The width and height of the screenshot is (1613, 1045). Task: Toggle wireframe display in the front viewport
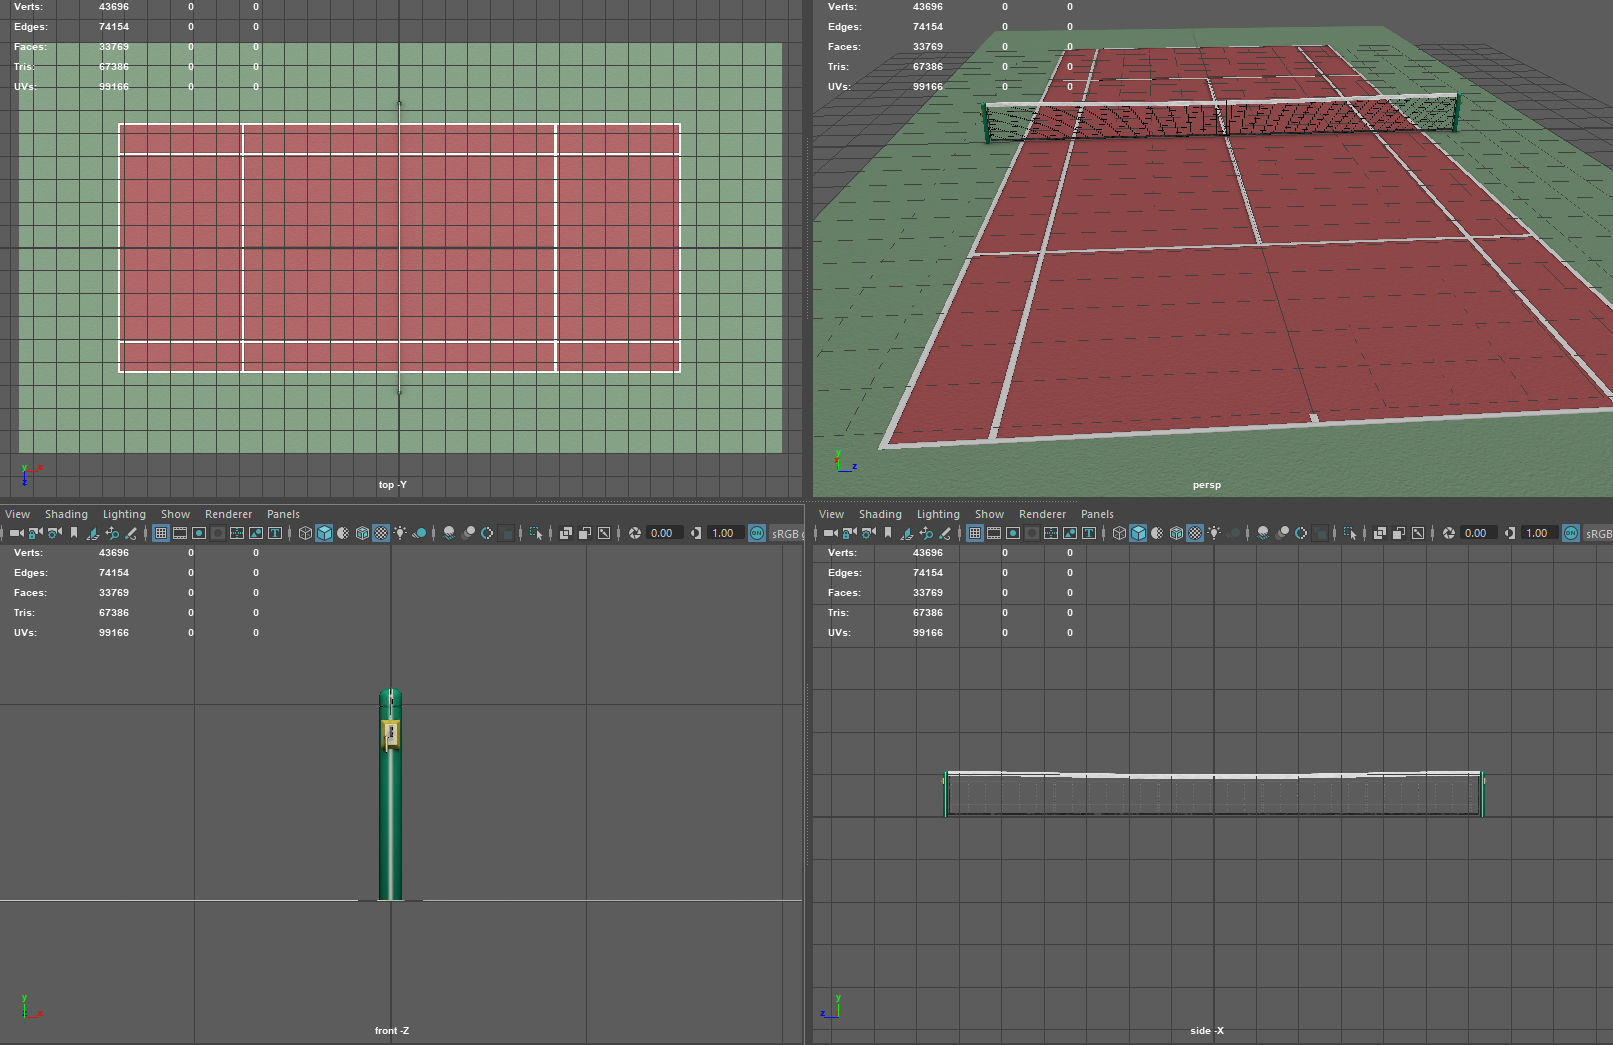coord(303,533)
